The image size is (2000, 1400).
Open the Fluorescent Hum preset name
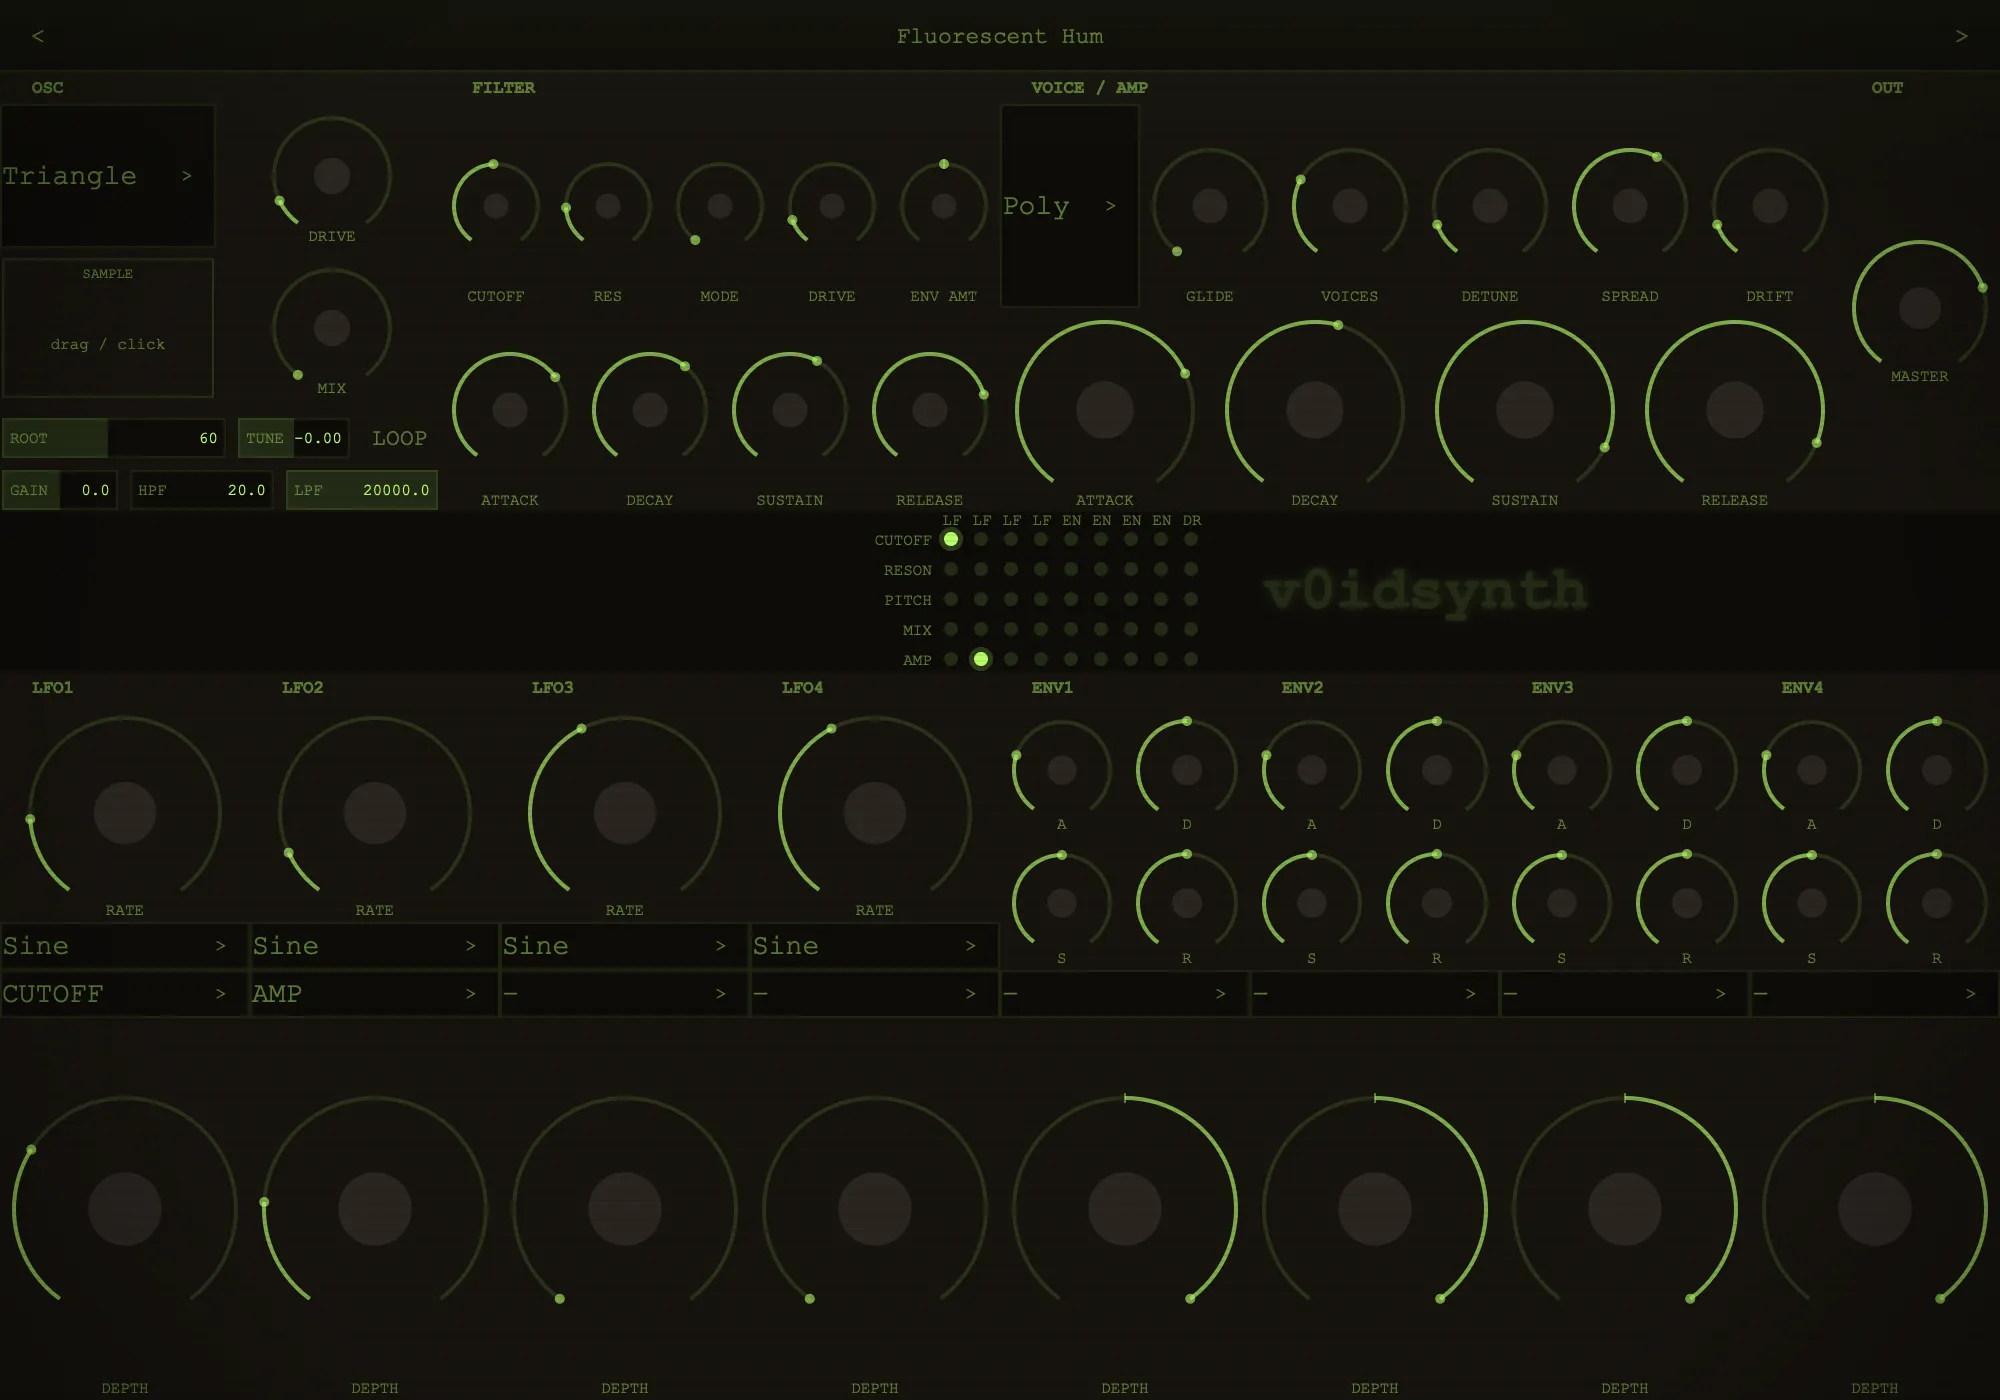pyautogui.click(x=1000, y=36)
